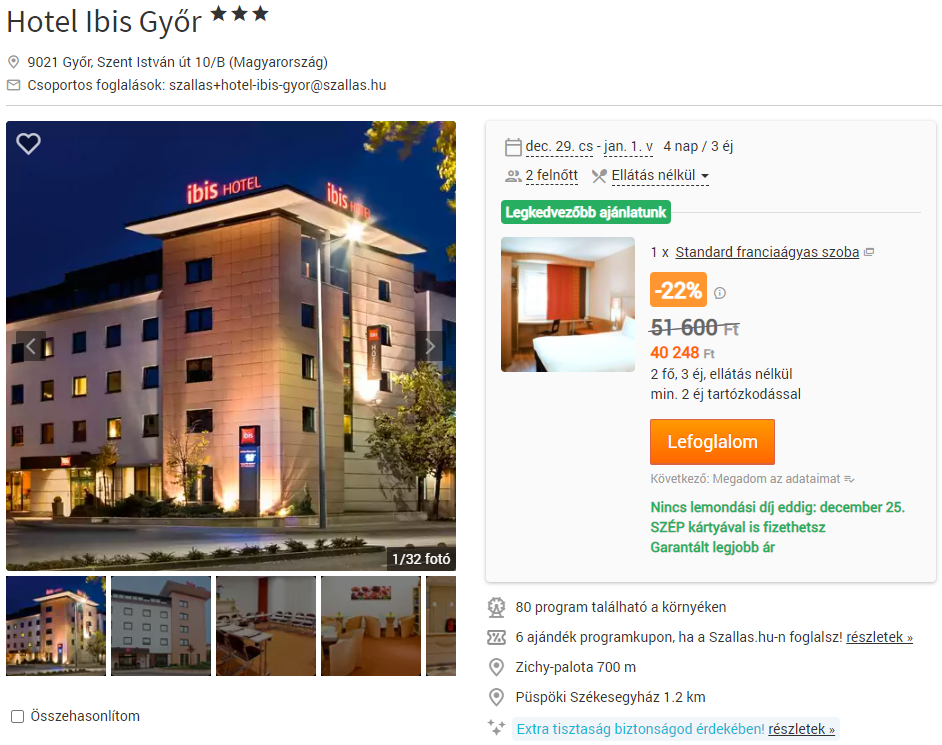Expand the Ellátás nélkül meal dropdown

click(660, 175)
